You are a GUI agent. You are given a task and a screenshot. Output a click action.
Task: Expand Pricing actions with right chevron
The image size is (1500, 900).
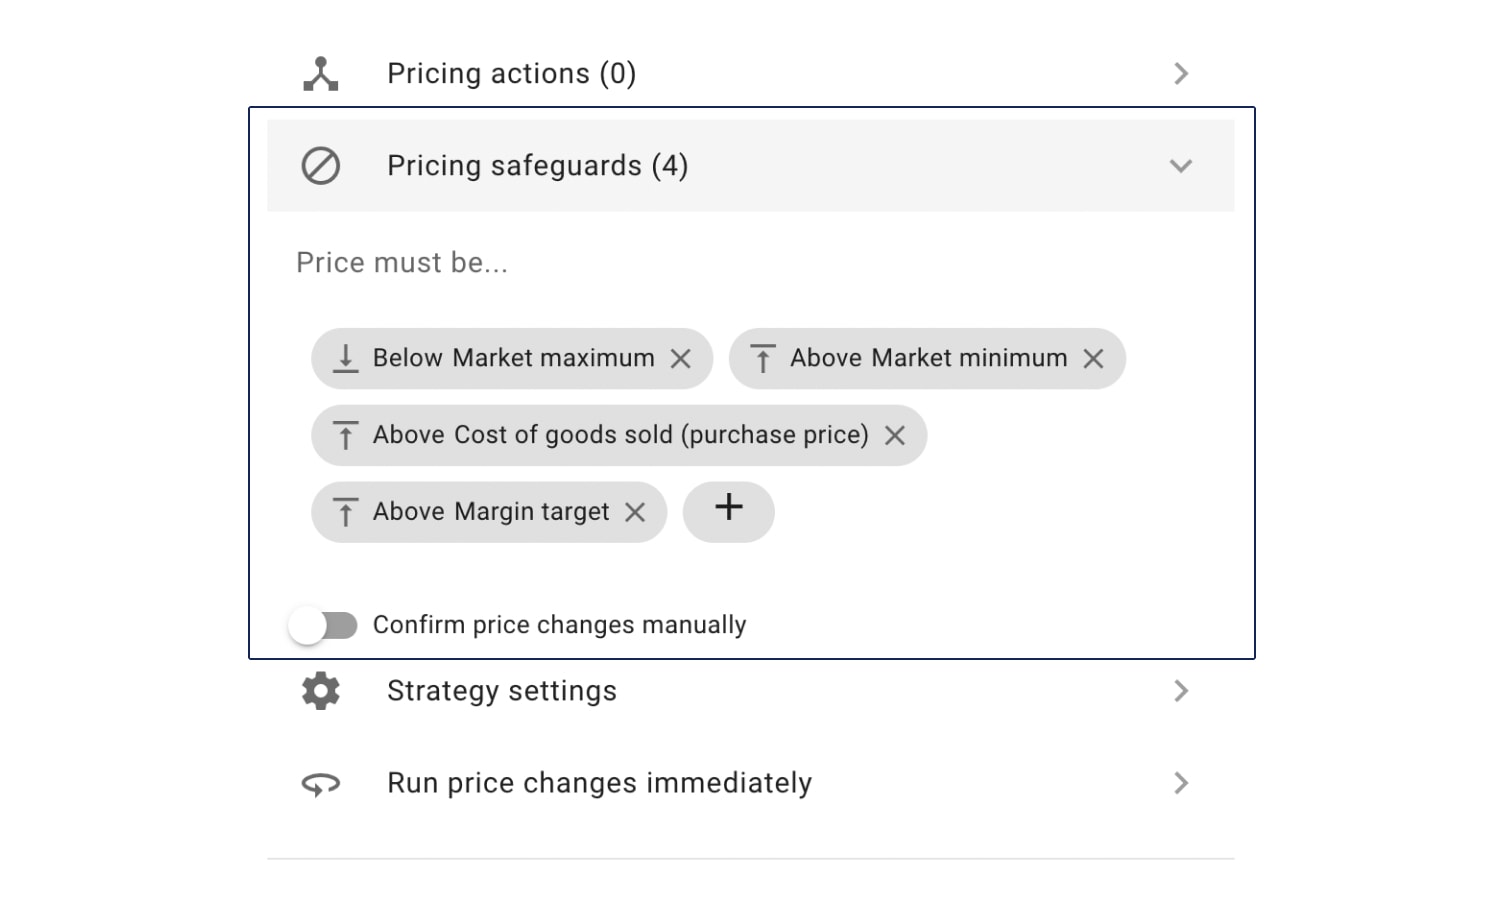1181,74
